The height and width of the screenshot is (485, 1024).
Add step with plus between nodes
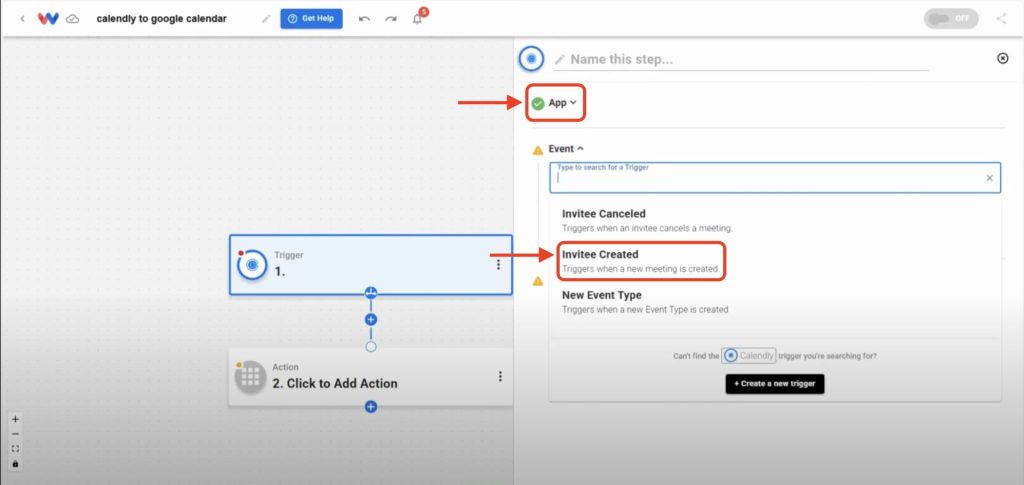[x=371, y=319]
